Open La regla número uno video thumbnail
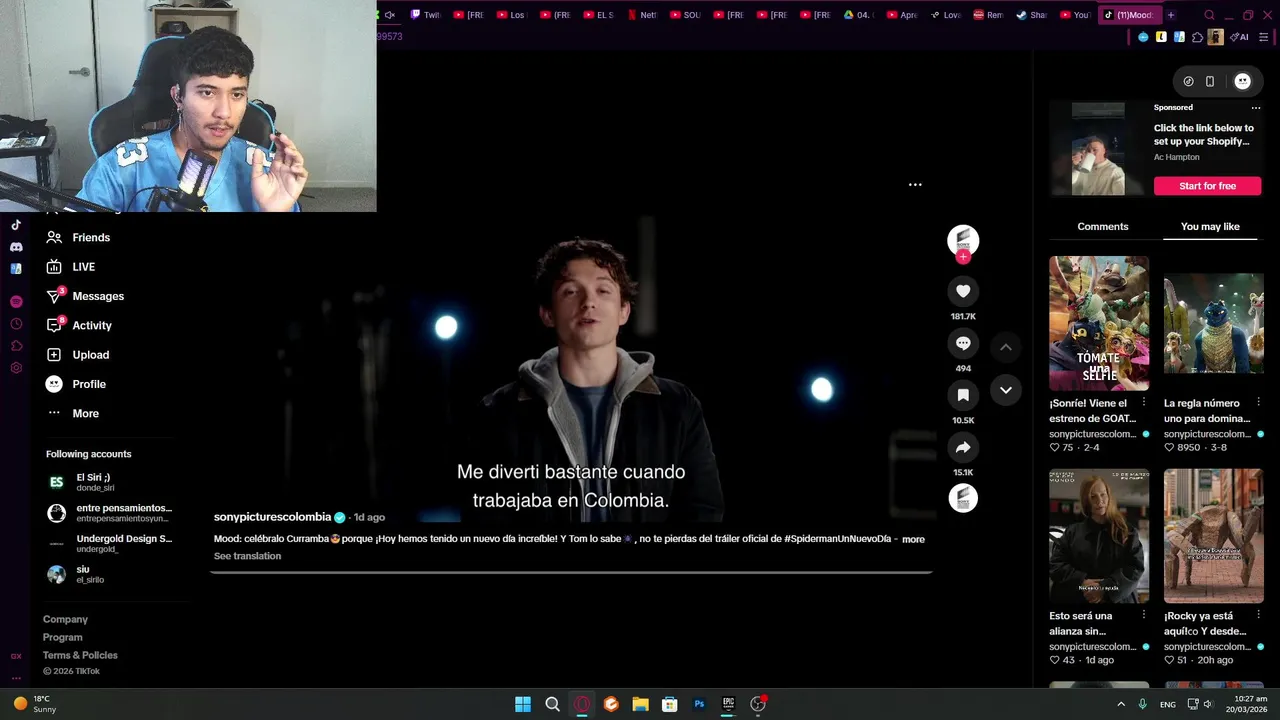Screen dimensions: 1280x720 pyautogui.click(x=1213, y=323)
